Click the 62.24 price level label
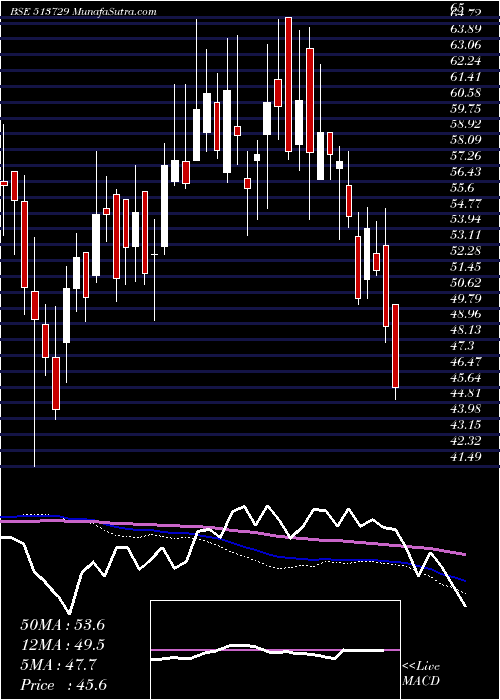 click(x=466, y=61)
